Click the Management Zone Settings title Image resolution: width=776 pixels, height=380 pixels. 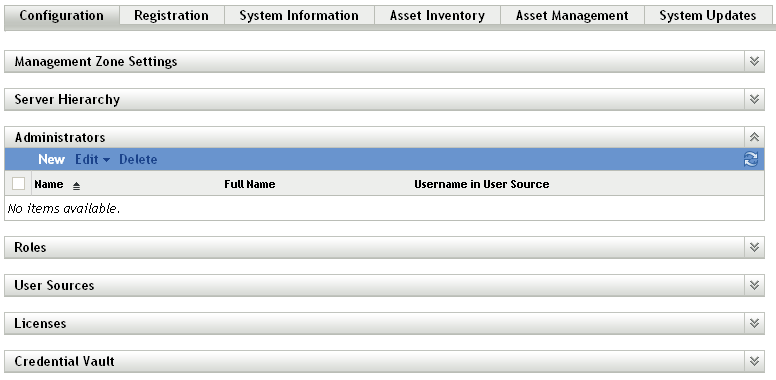pos(96,61)
